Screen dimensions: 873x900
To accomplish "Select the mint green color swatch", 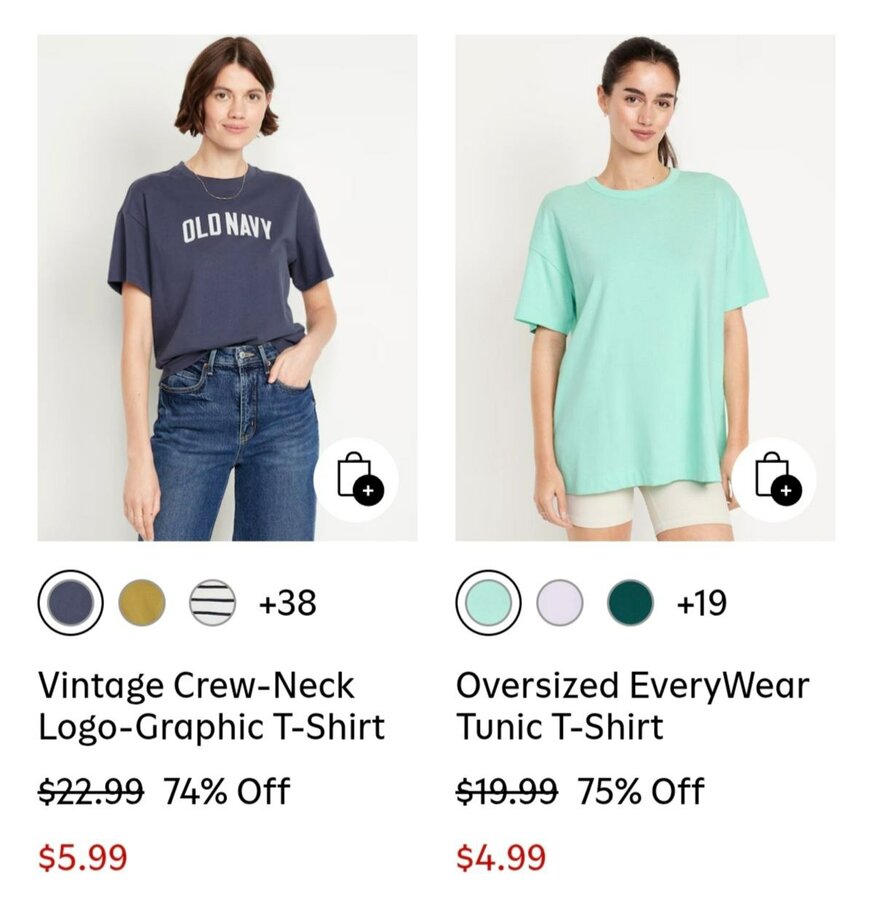I will 489,603.
